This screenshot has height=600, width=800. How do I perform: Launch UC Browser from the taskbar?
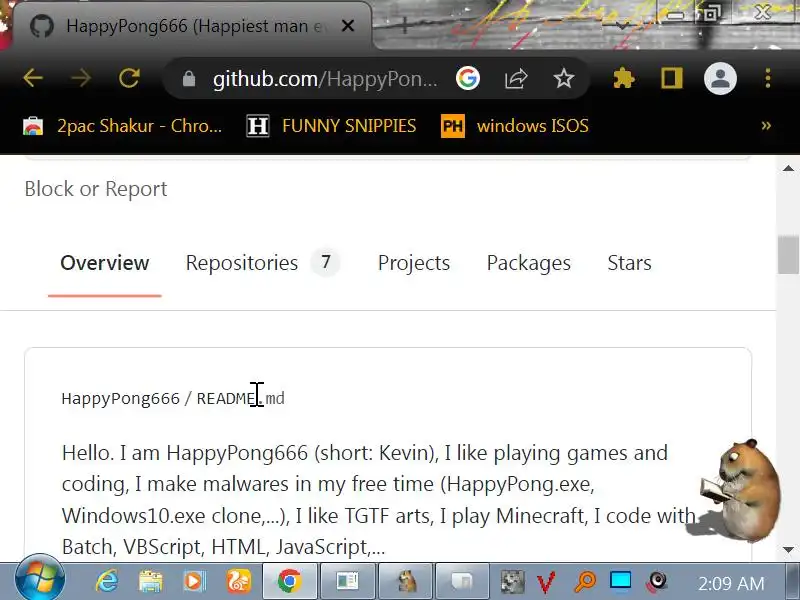pos(239,581)
